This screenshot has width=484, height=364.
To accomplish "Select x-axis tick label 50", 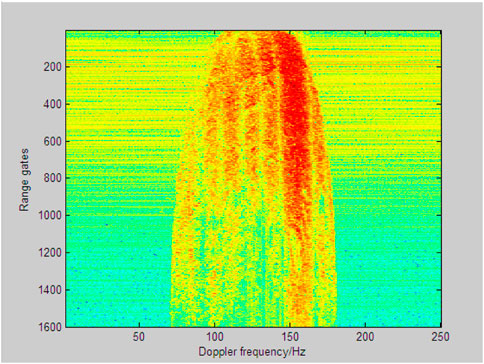I will [139, 337].
